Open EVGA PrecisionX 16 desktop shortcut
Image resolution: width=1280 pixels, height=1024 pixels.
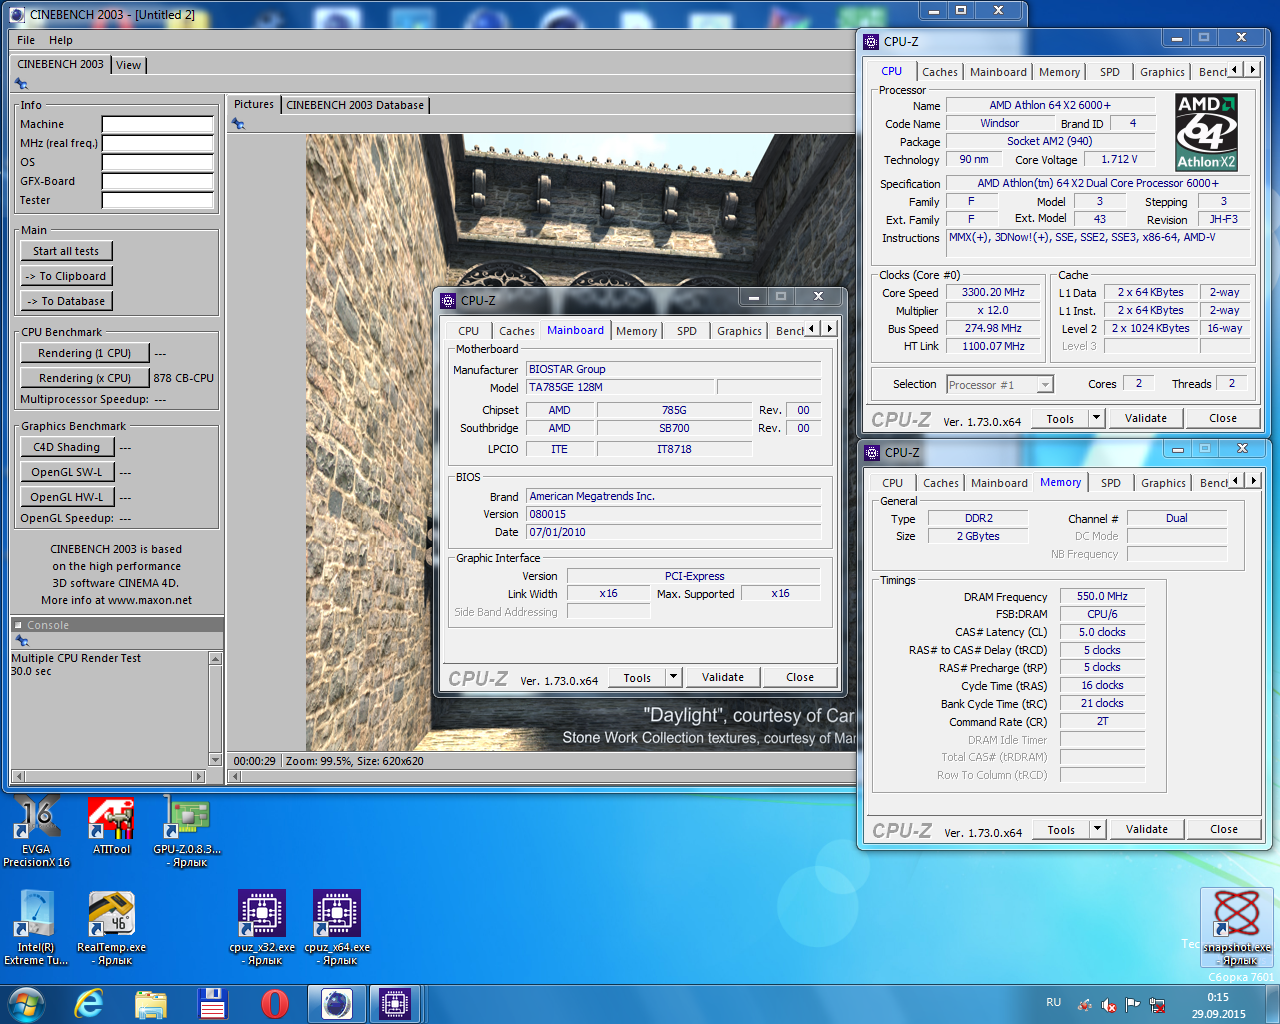[37, 831]
